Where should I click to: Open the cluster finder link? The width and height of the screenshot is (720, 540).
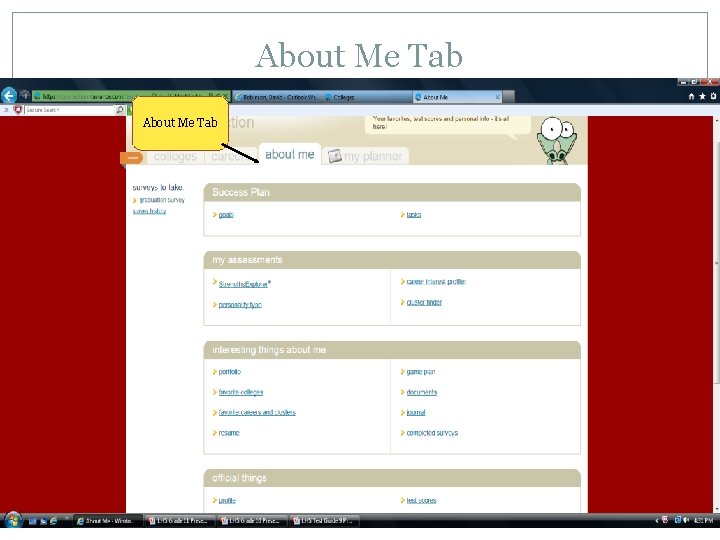(x=424, y=302)
